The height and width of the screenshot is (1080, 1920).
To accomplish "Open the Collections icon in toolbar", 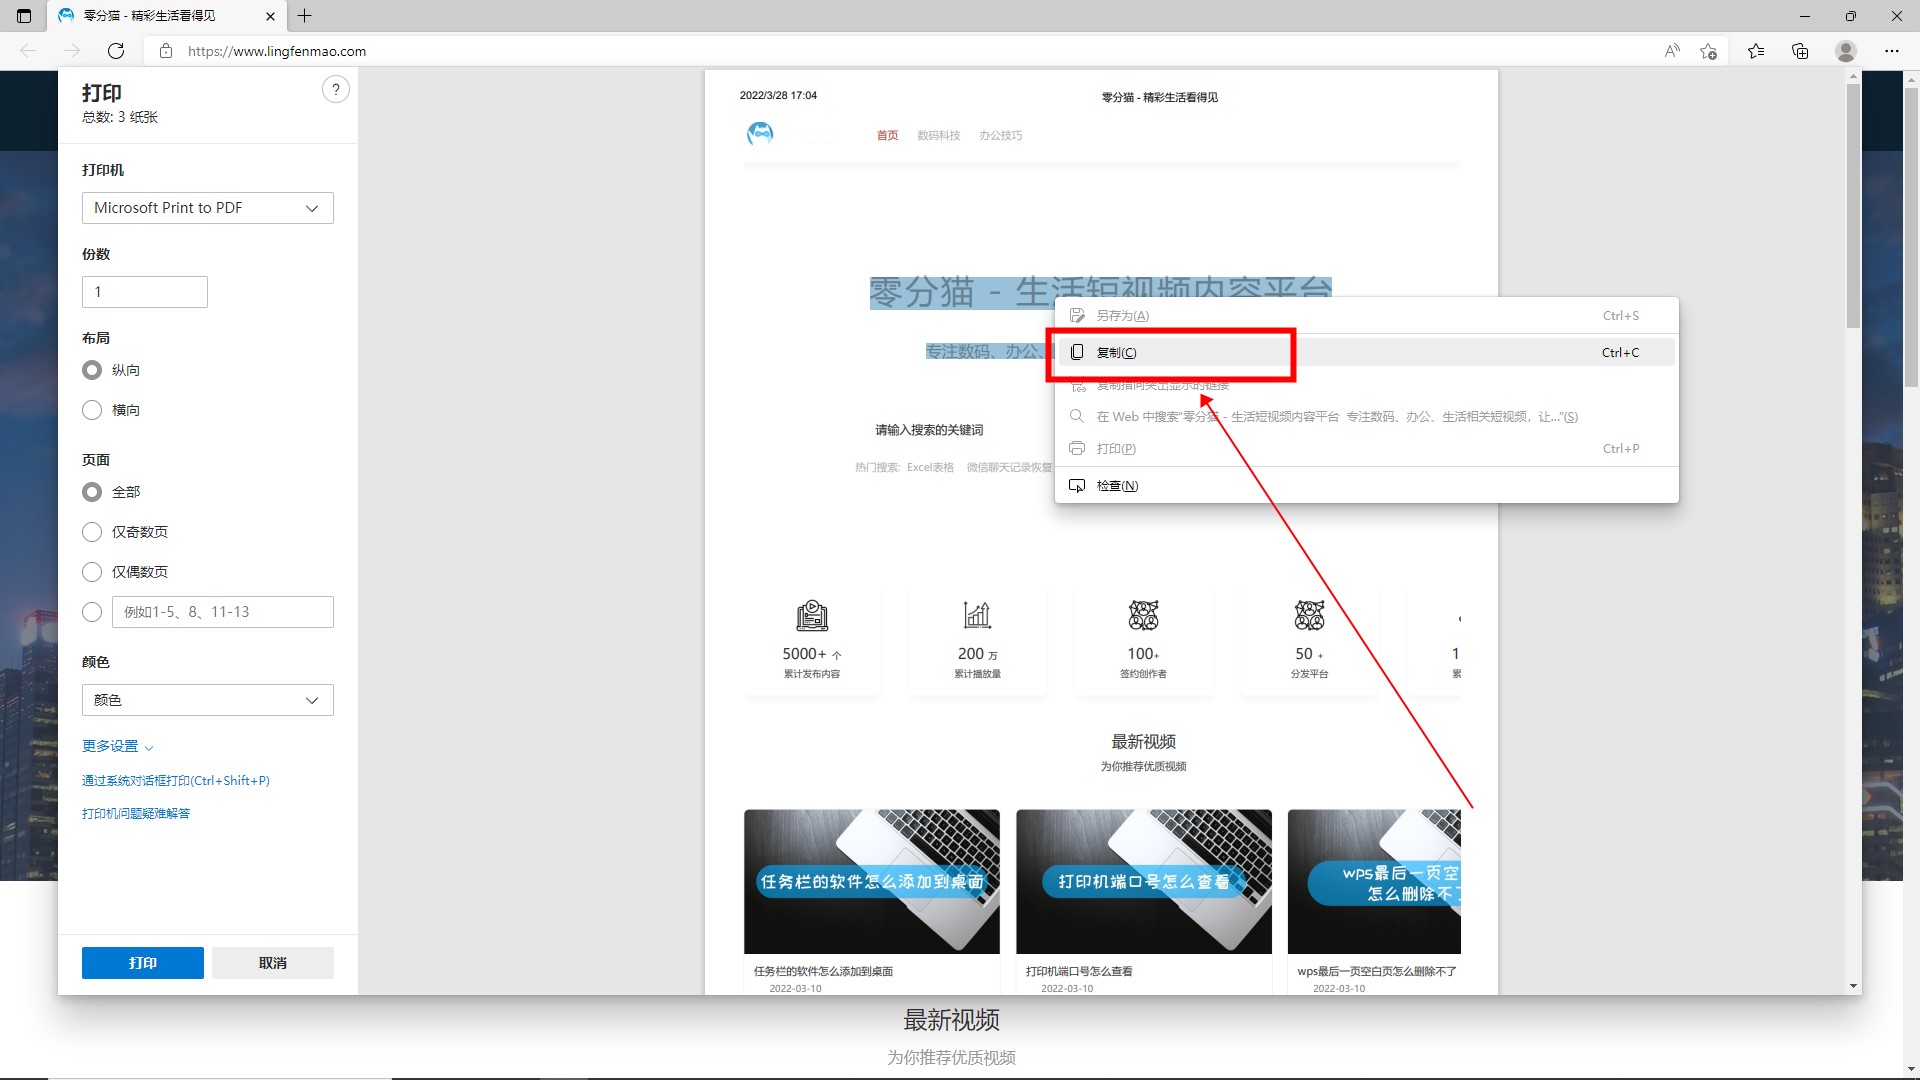I will [x=1800, y=51].
